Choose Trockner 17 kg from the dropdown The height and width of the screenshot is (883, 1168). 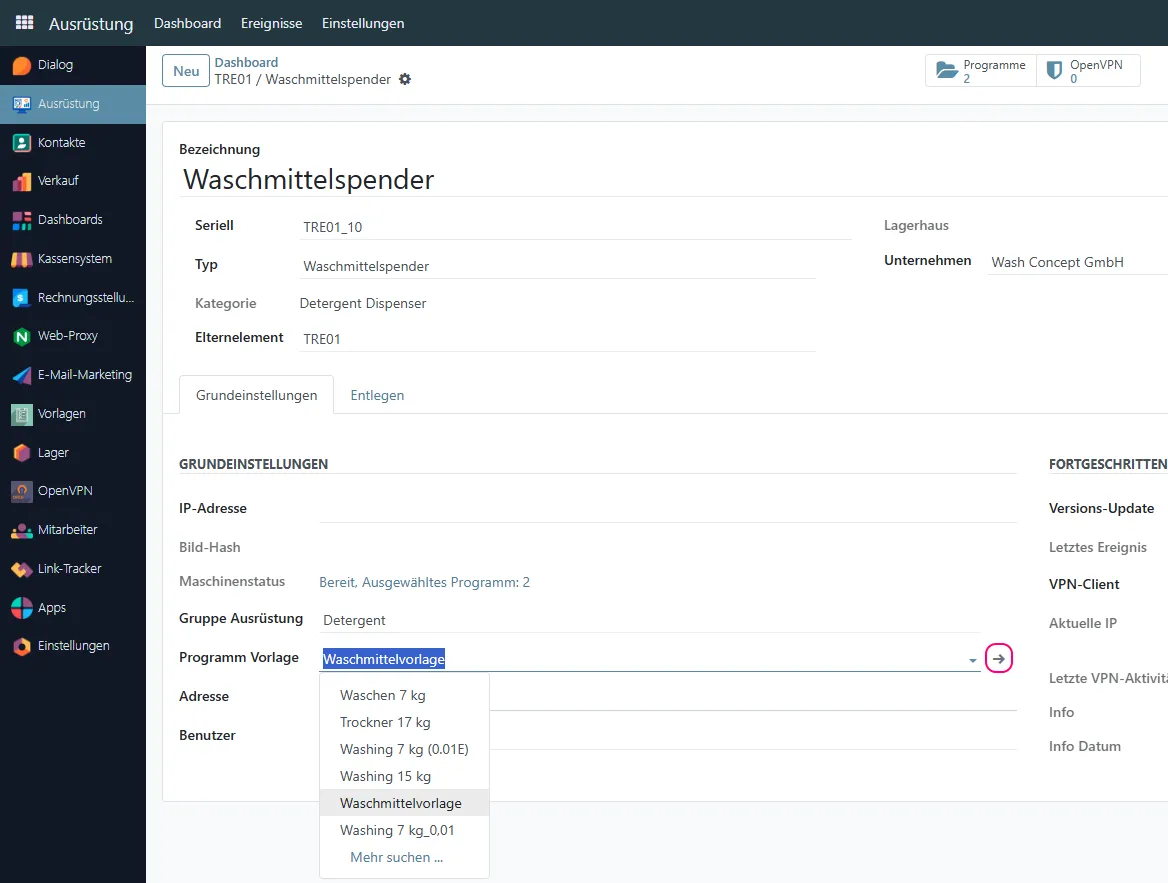384,722
